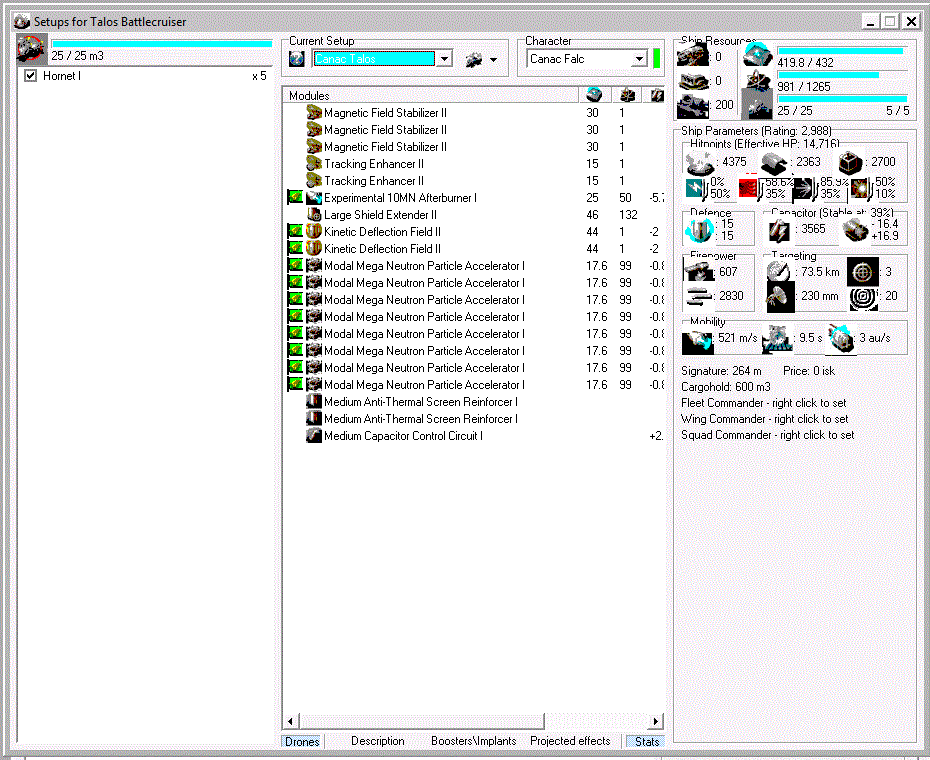
Task: Click the Medium Capacitor Control Circuit I icon
Action: [x=314, y=435]
